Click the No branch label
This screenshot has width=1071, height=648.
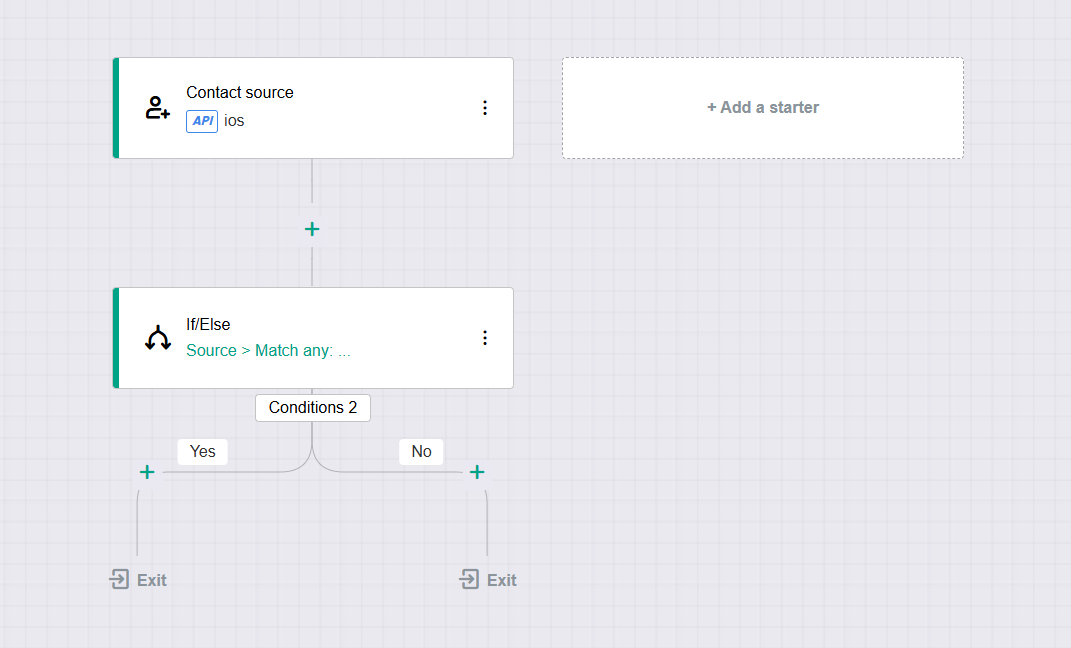tap(421, 452)
